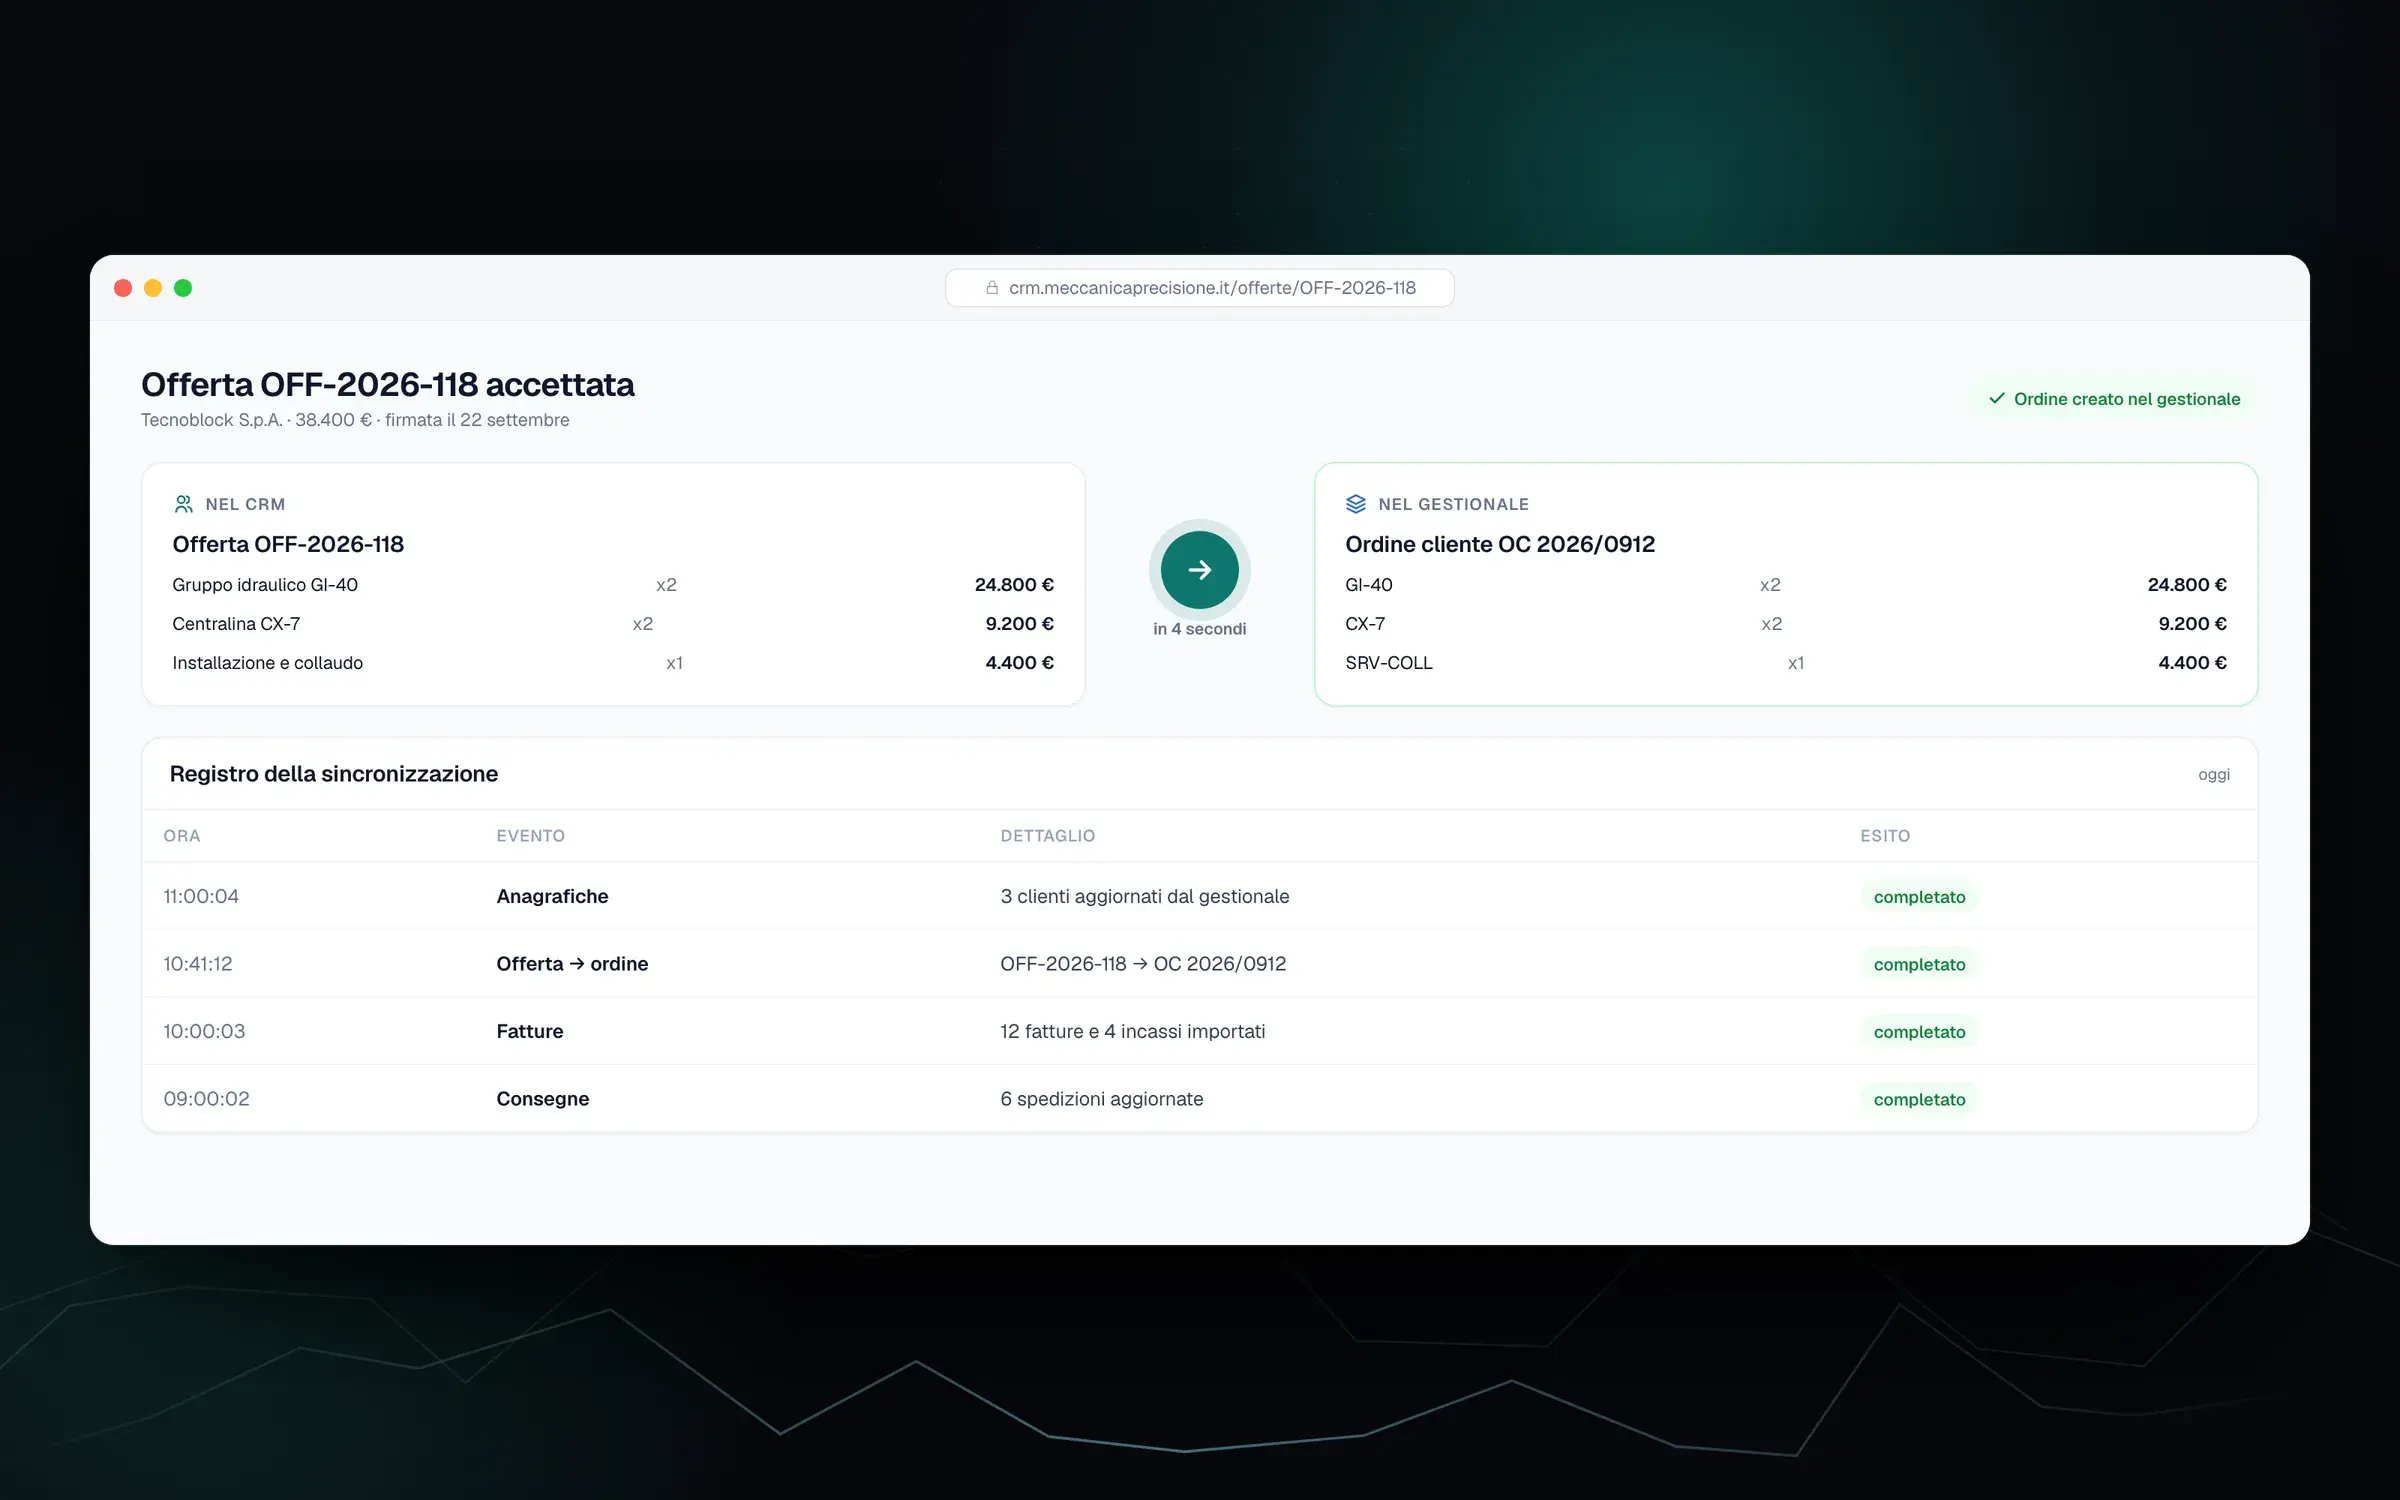Viewport: 2400px width, 1500px height.
Task: Click time 09:00:02
Action: click(x=206, y=1098)
